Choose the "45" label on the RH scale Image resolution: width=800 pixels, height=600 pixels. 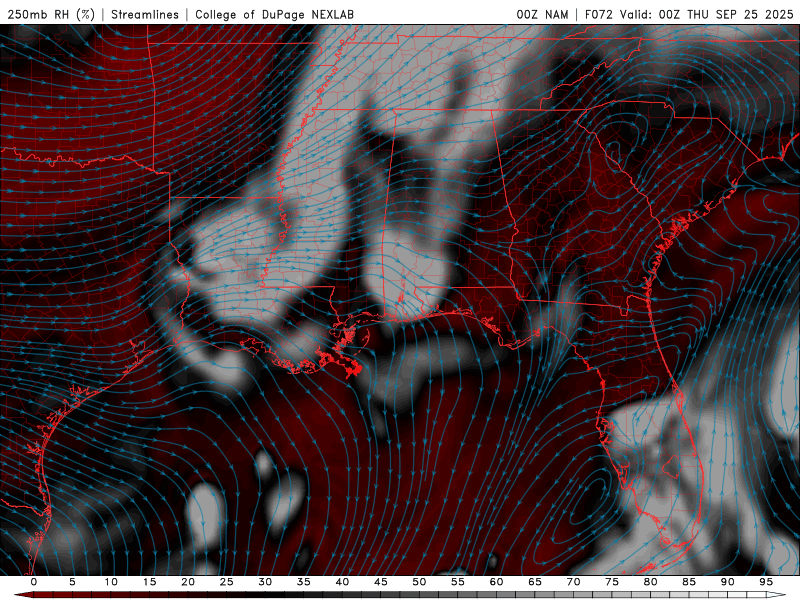pos(381,582)
